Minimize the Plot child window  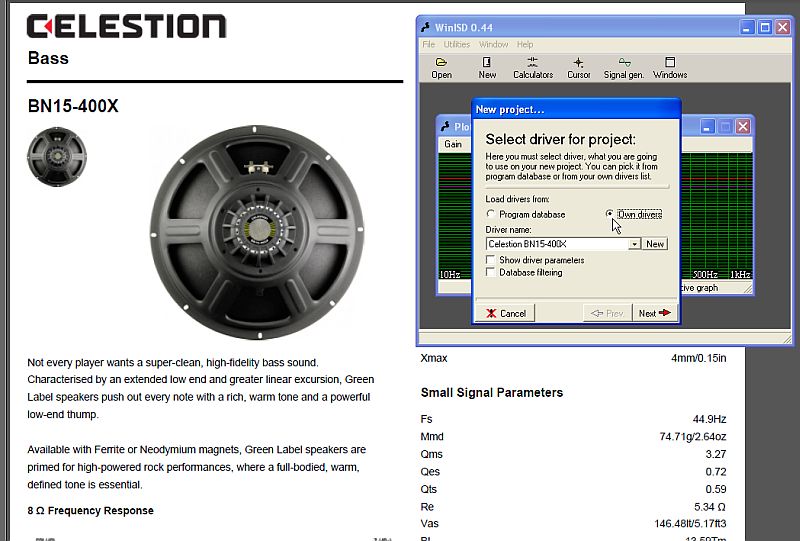(707, 127)
